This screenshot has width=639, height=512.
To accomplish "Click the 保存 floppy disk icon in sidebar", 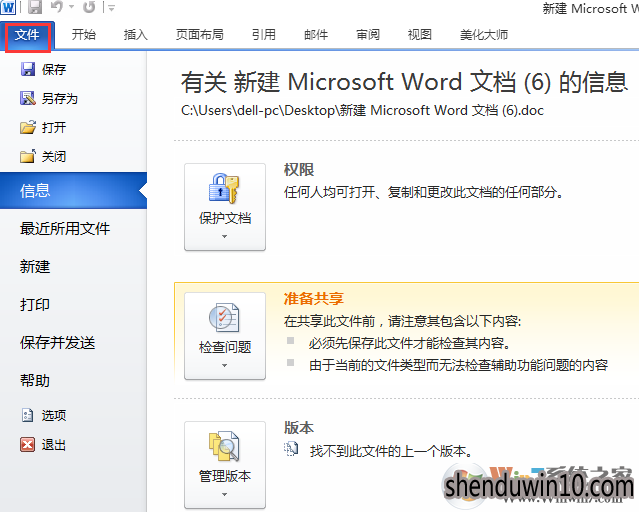I will click(x=28, y=69).
